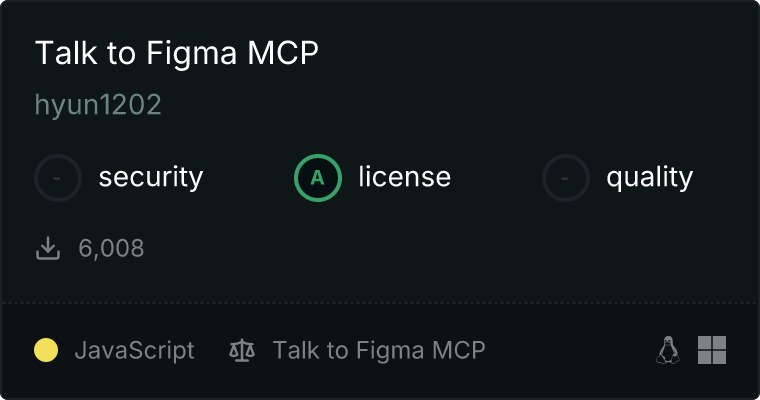Viewport: 760px width, 400px height.
Task: Click the JavaScript language label
Action: (135, 350)
